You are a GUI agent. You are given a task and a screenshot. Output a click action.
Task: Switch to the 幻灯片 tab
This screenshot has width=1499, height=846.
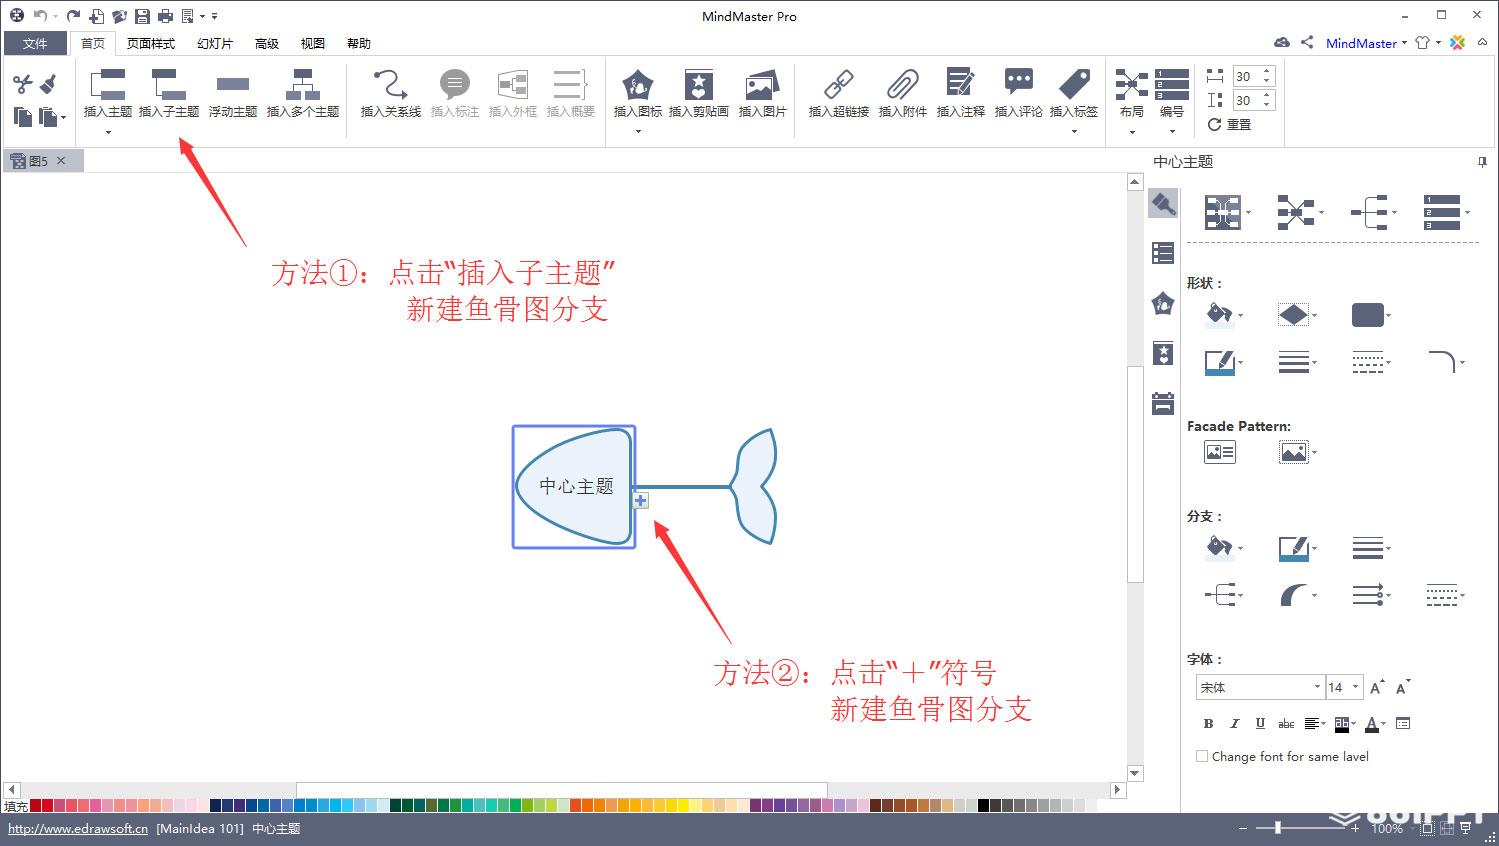pos(215,43)
